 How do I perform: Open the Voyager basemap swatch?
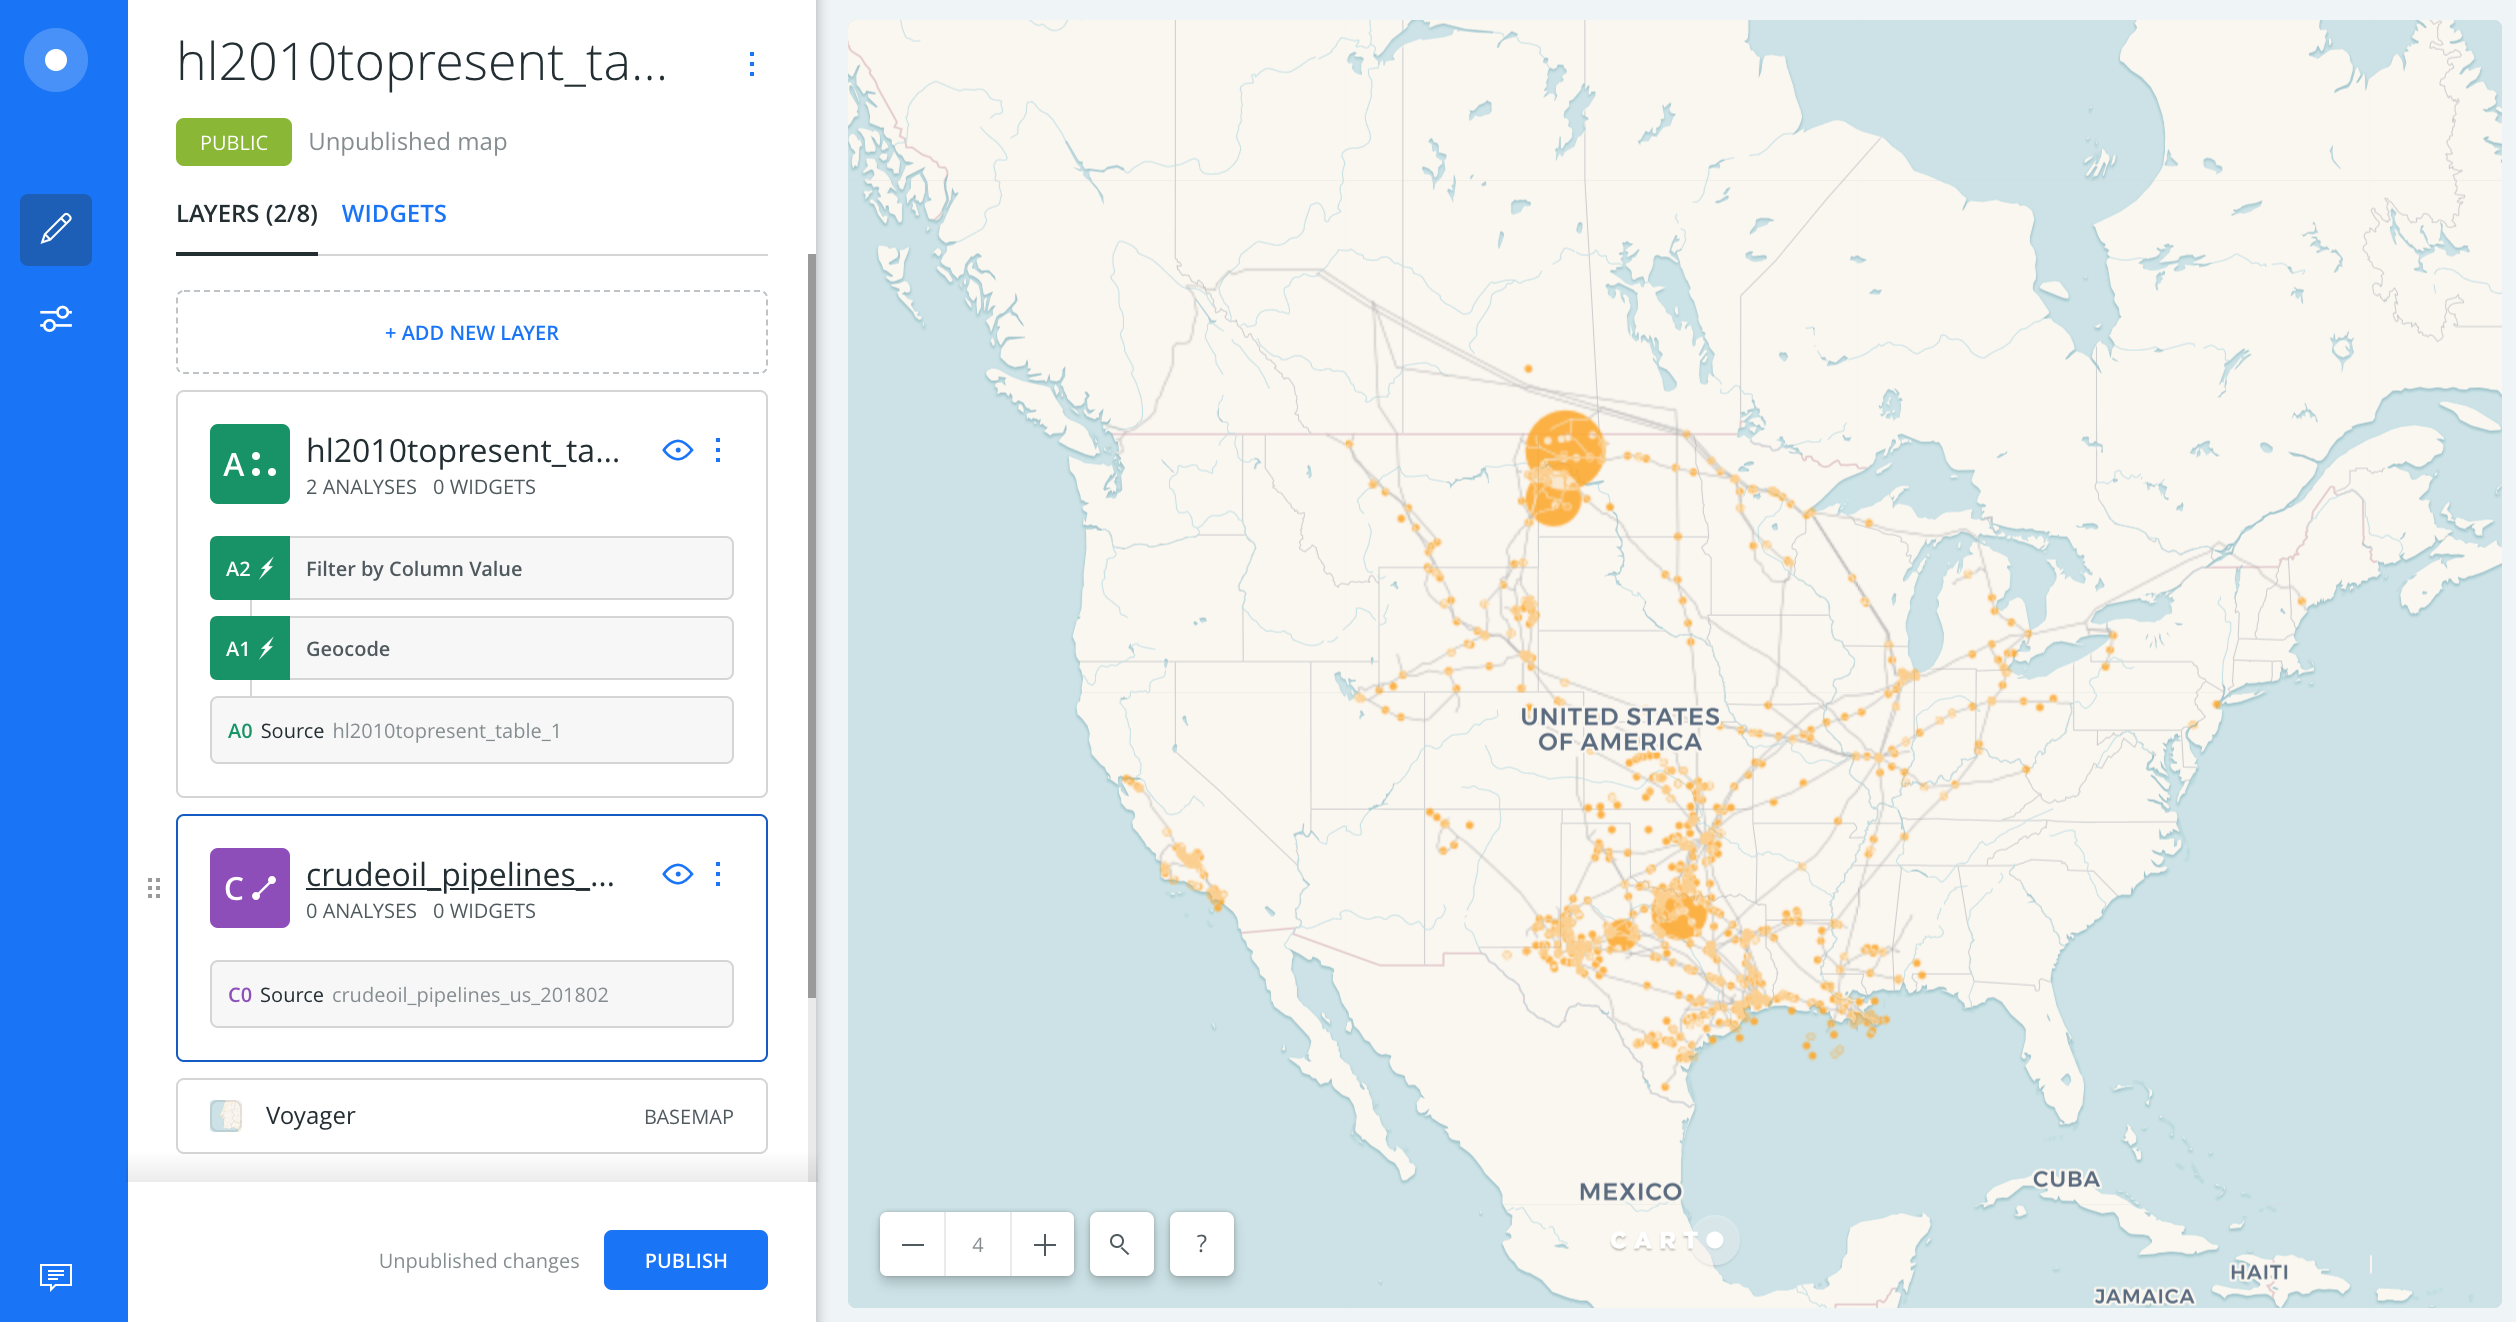pos(226,1116)
